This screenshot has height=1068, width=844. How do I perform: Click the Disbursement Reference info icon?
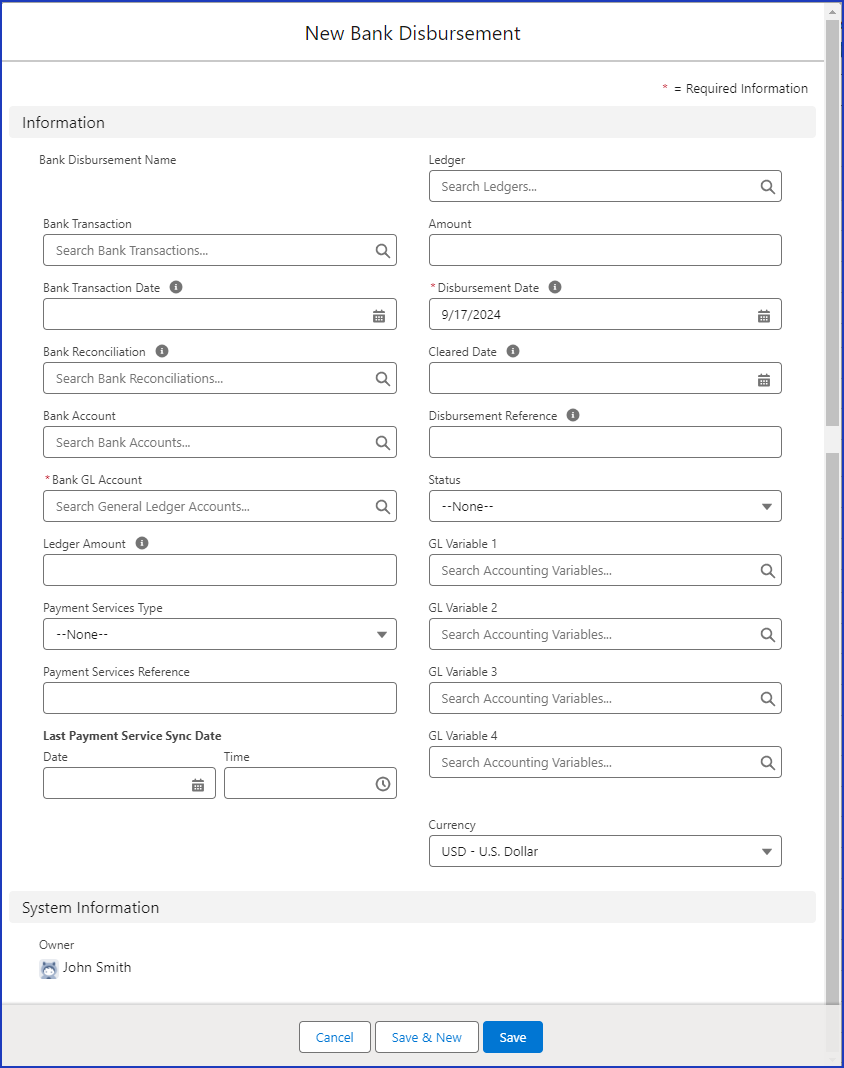pyautogui.click(x=572, y=415)
